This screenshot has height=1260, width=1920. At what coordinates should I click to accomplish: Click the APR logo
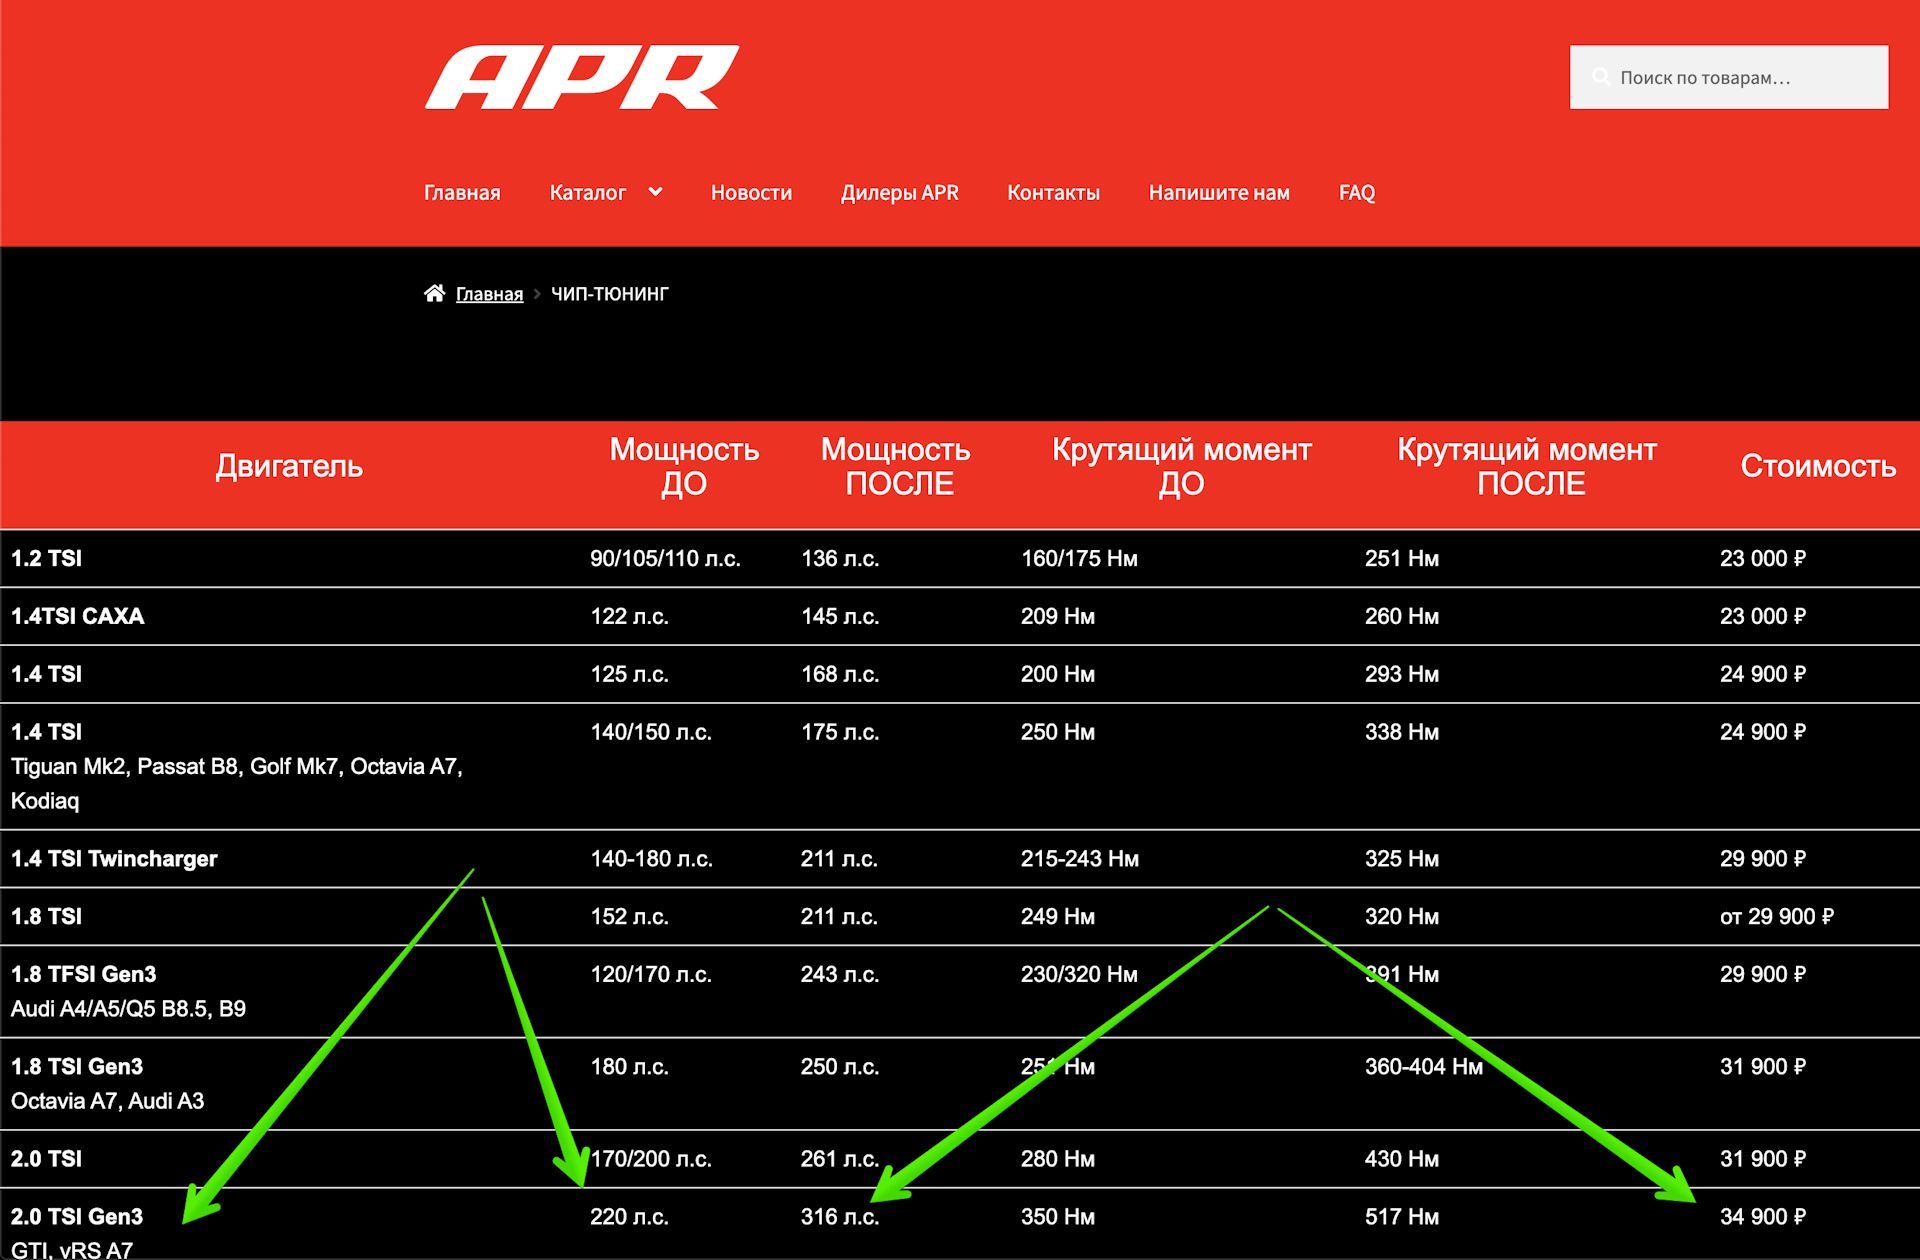tap(581, 78)
